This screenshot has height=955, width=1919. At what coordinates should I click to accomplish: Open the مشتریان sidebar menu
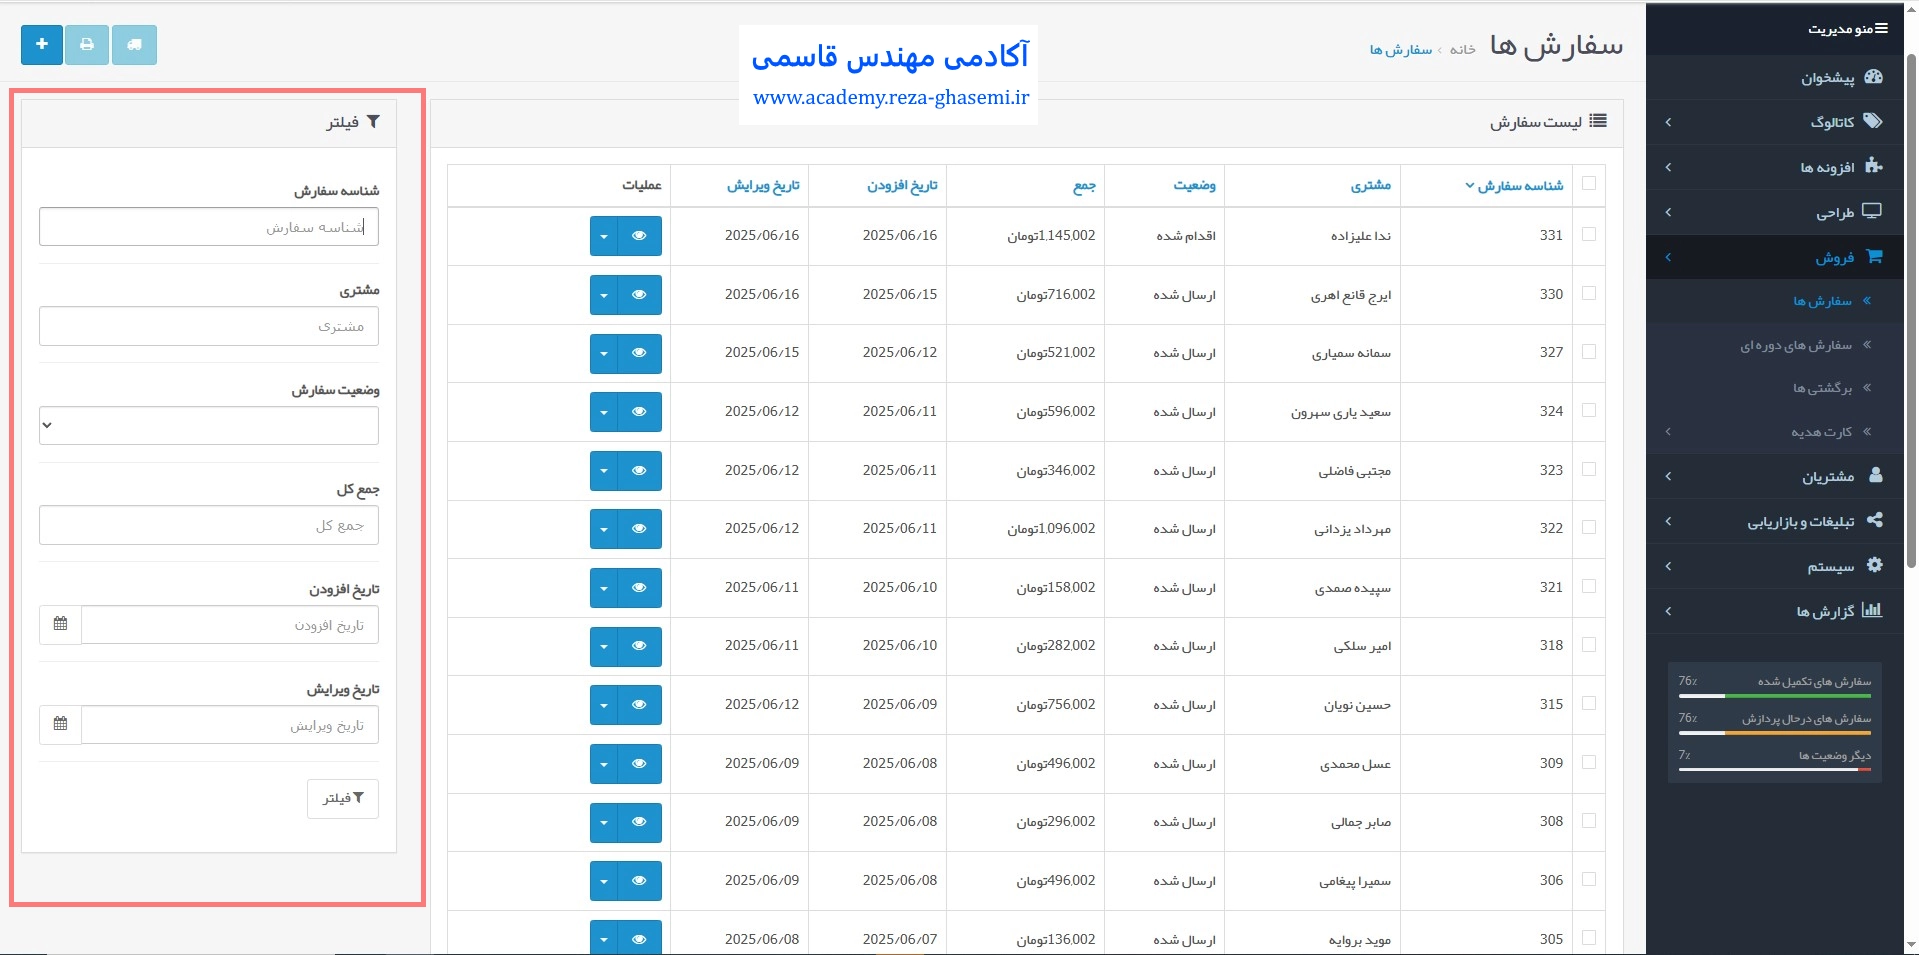1775,476
